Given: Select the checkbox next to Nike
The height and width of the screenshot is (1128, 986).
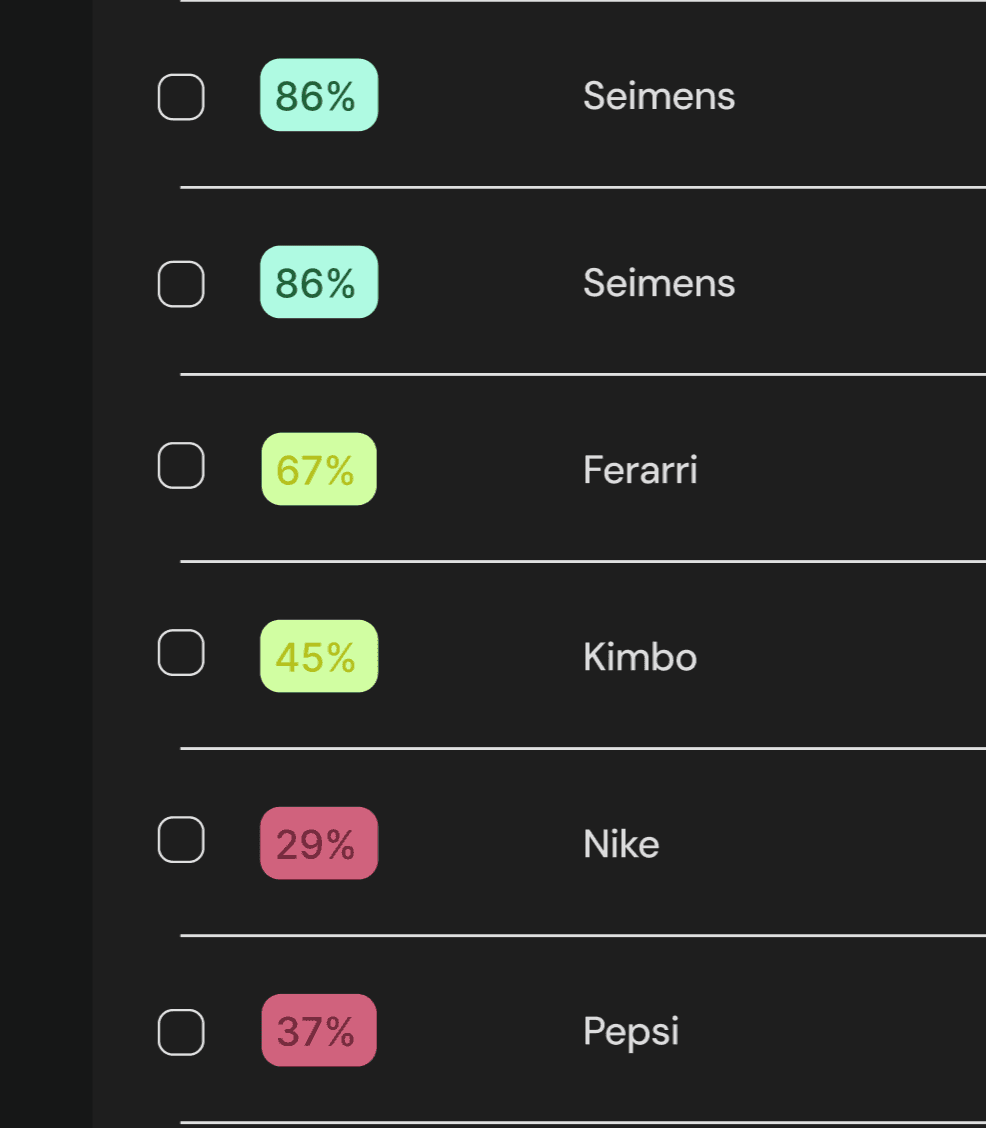Looking at the screenshot, I should (181, 840).
